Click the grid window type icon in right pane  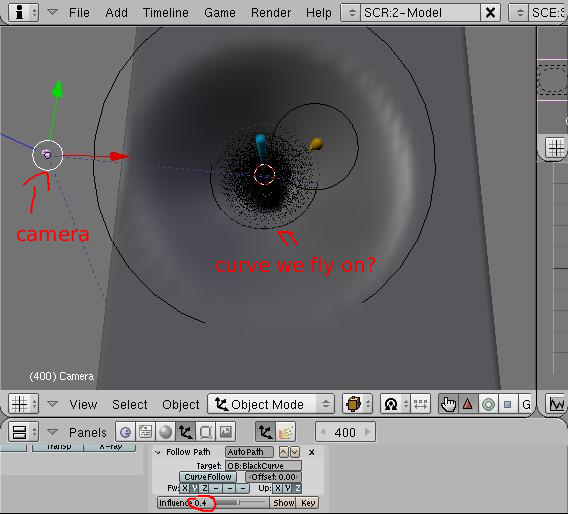[556, 148]
